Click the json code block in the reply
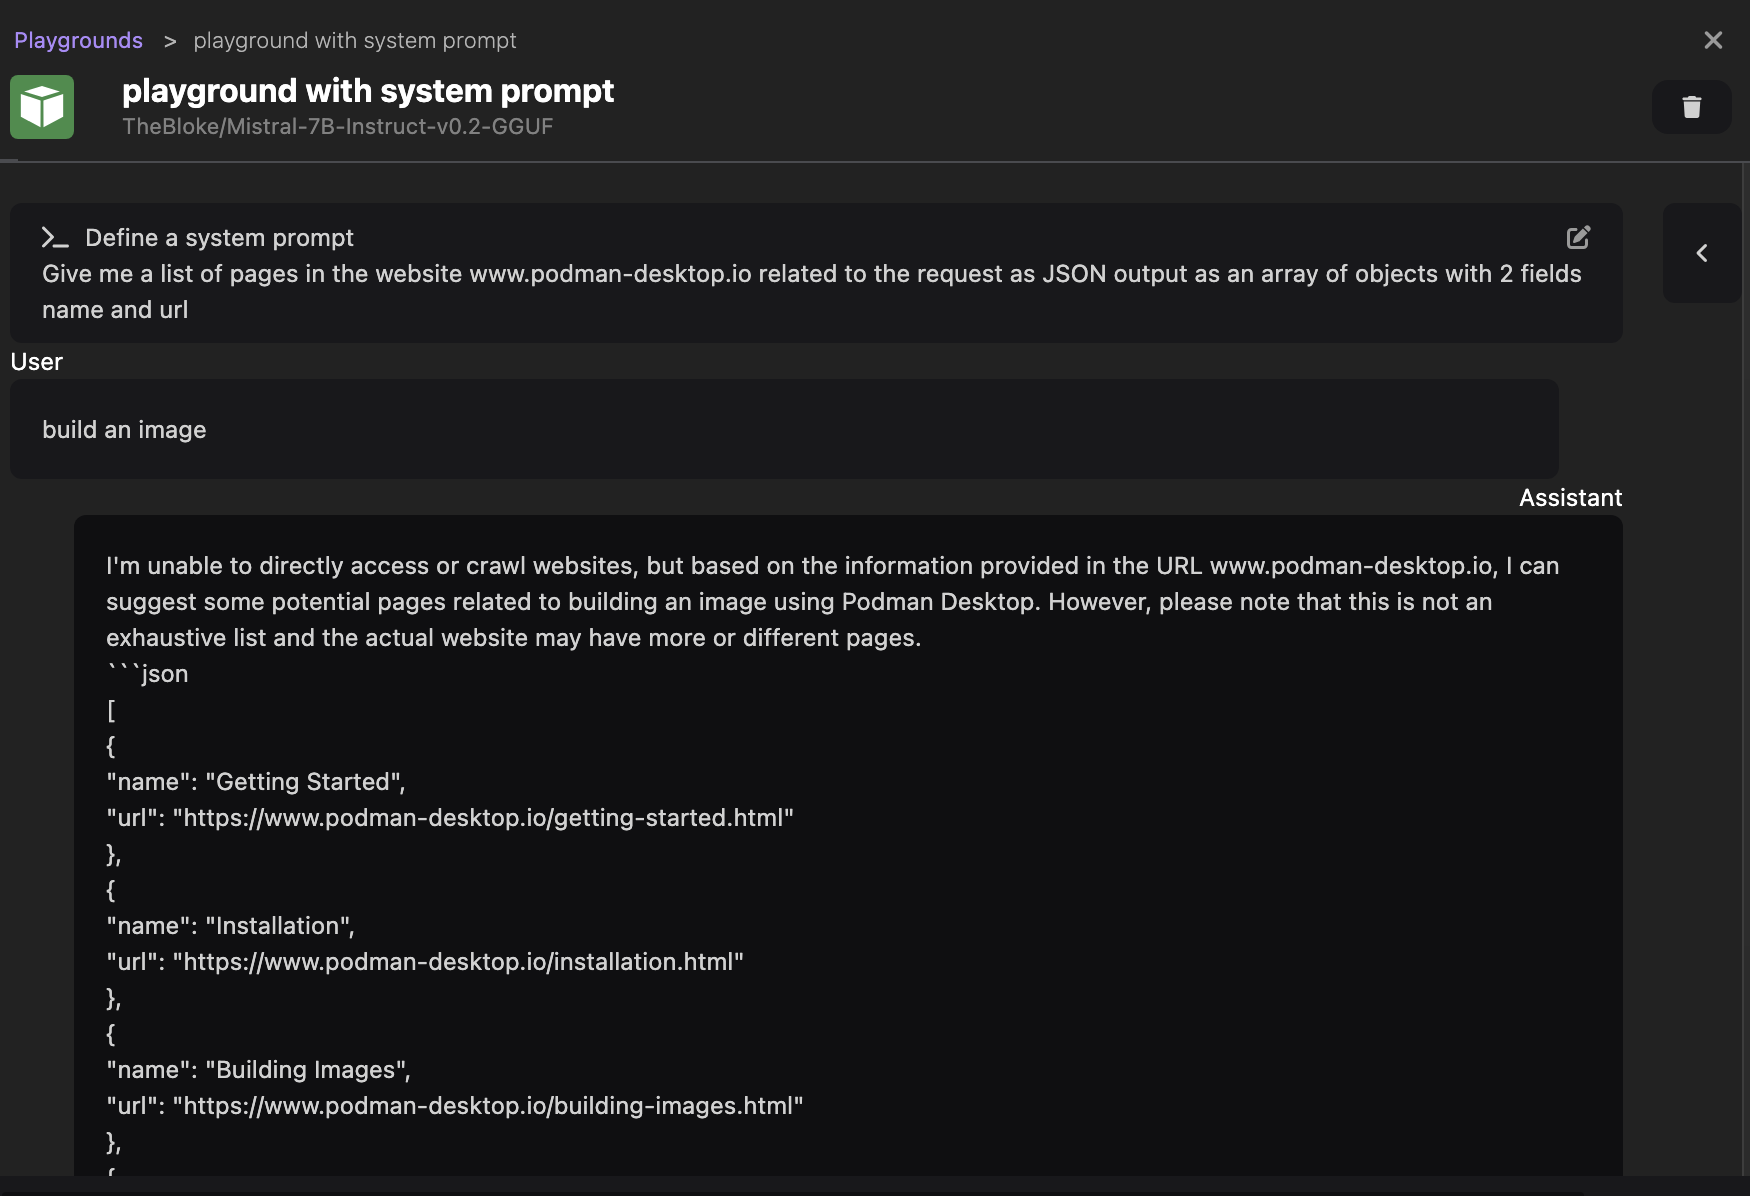 (x=147, y=673)
